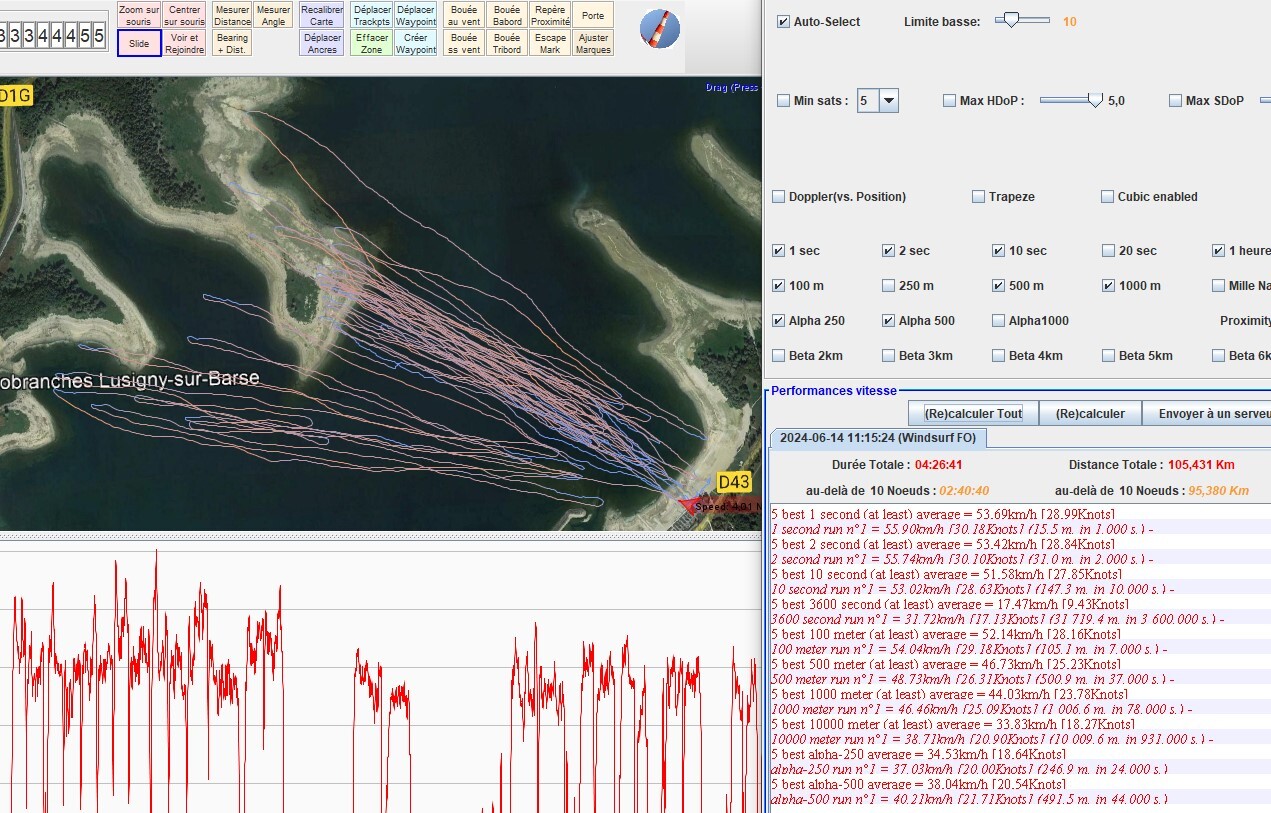This screenshot has width=1271, height=813.
Task: Select the Zoom sur souris tool
Action: [139, 15]
